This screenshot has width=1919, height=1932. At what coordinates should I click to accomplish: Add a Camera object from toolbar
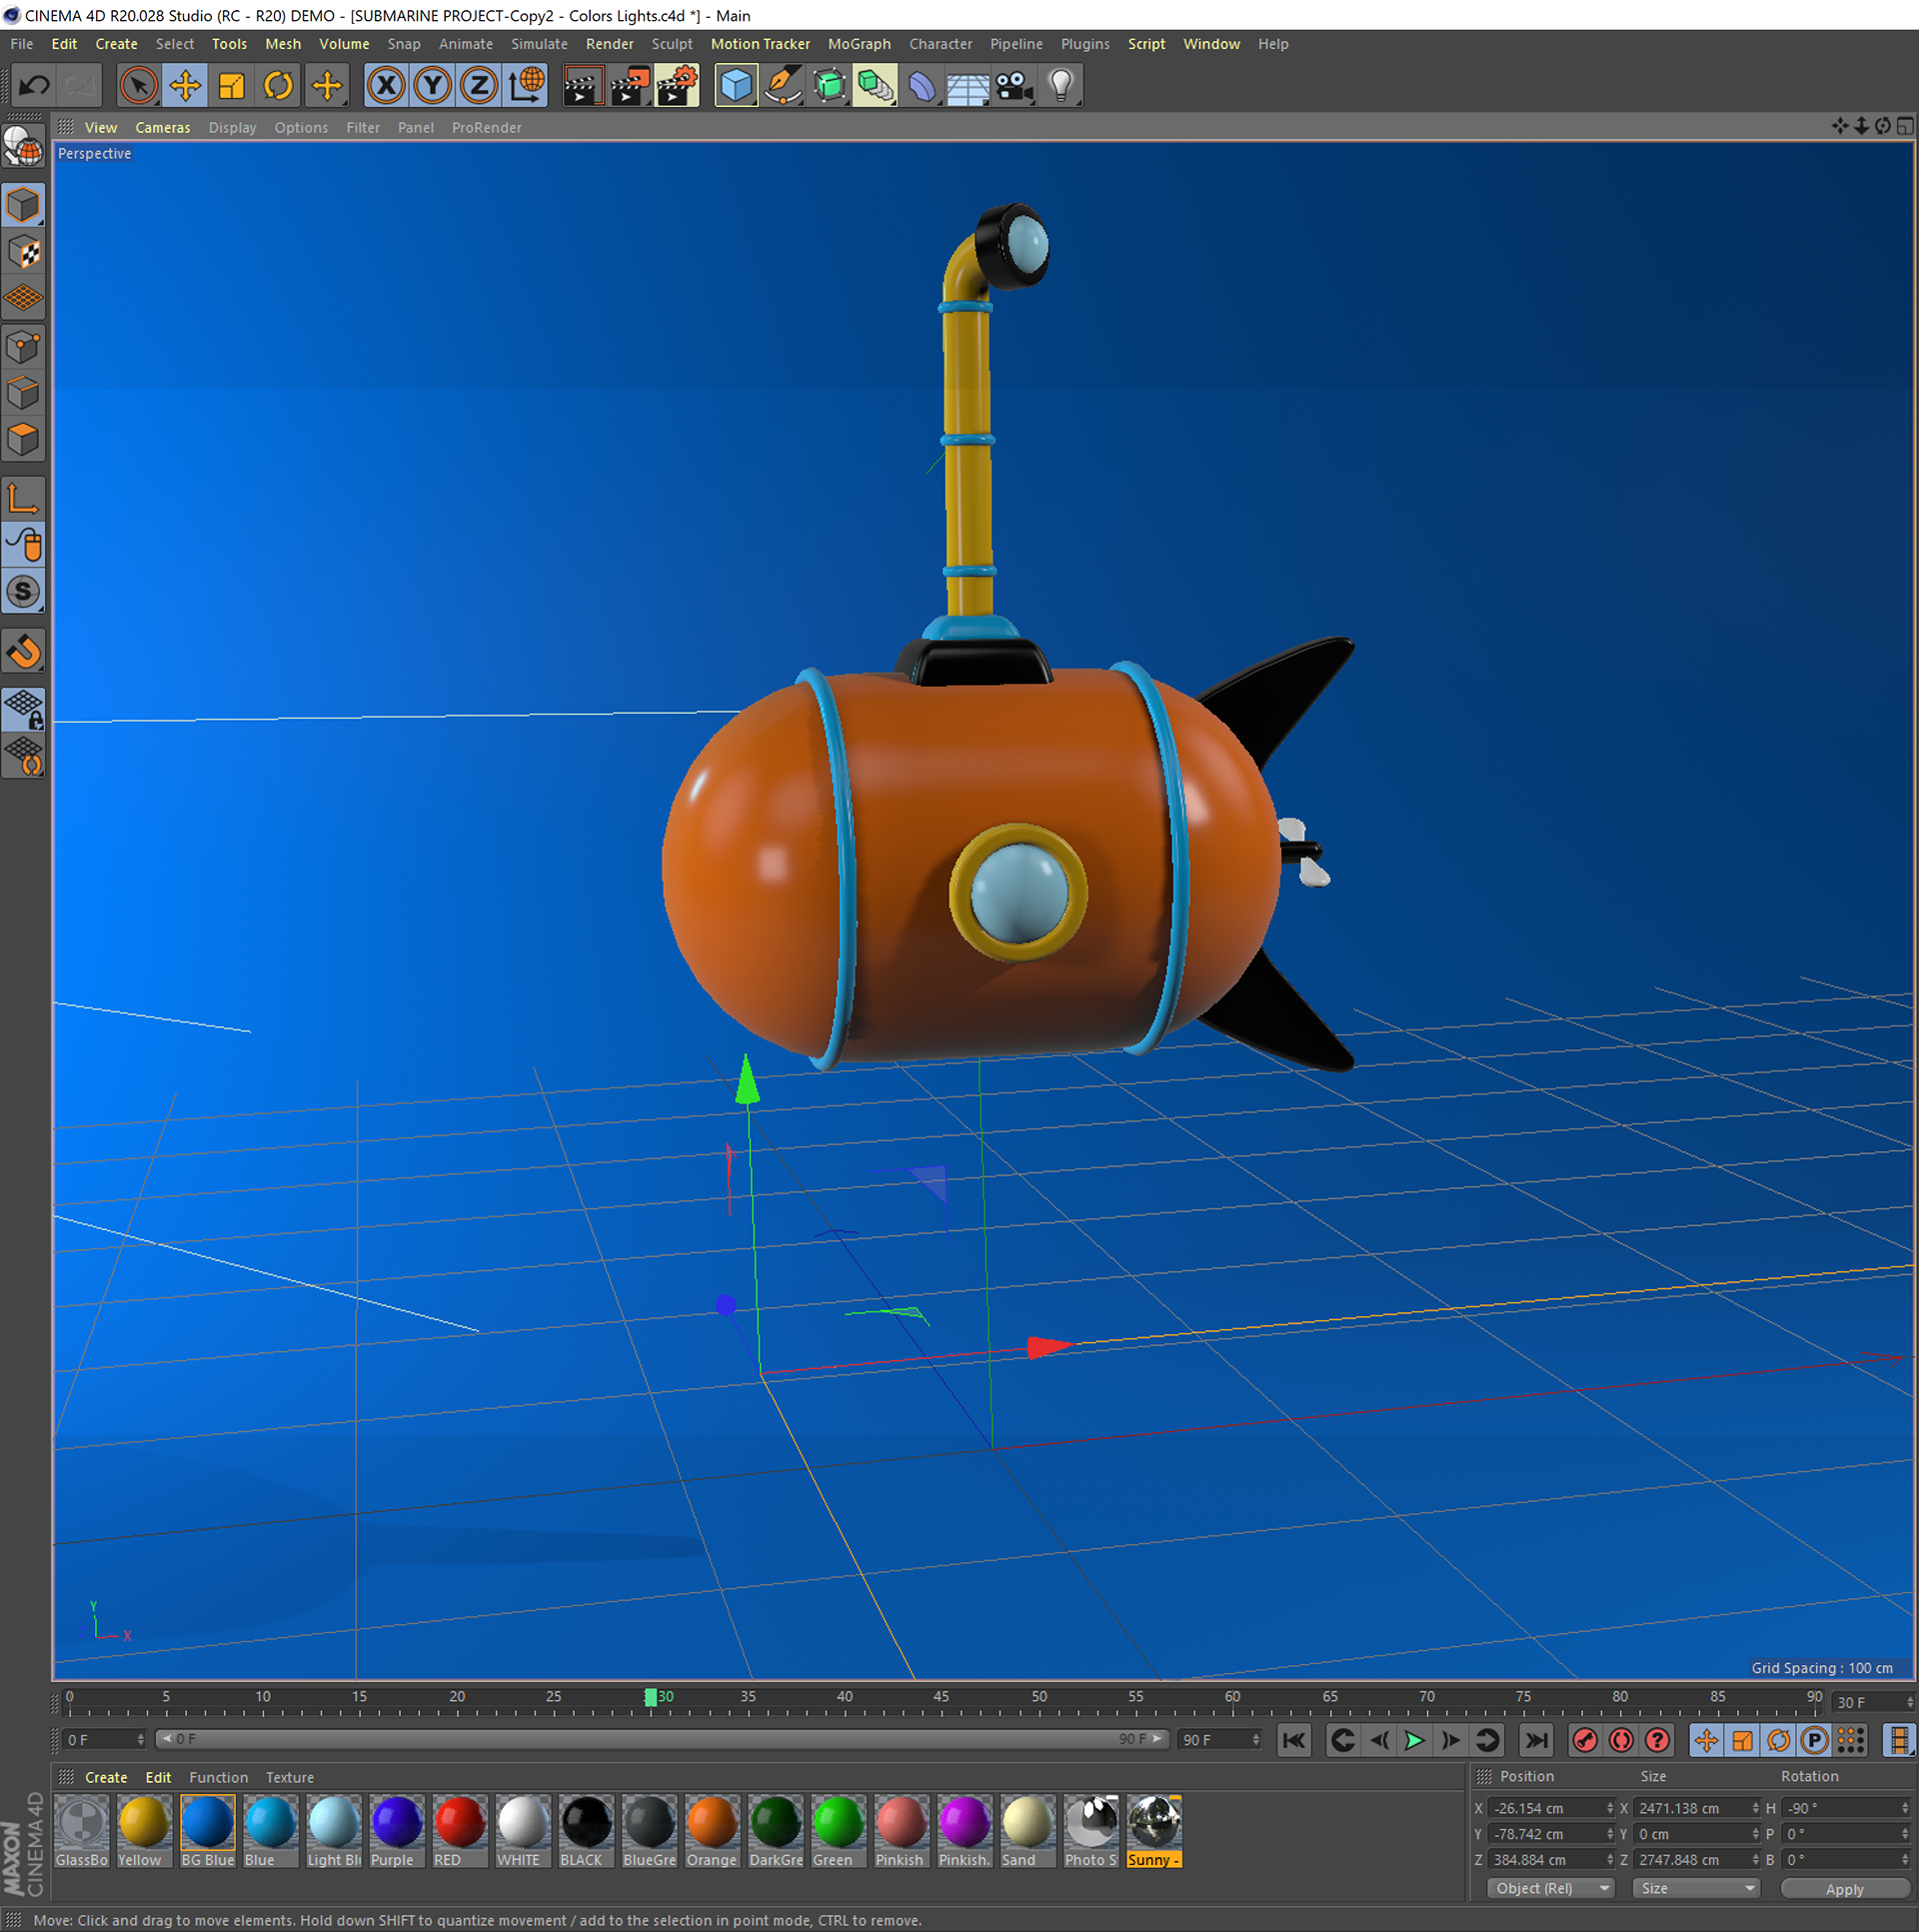(x=1014, y=86)
